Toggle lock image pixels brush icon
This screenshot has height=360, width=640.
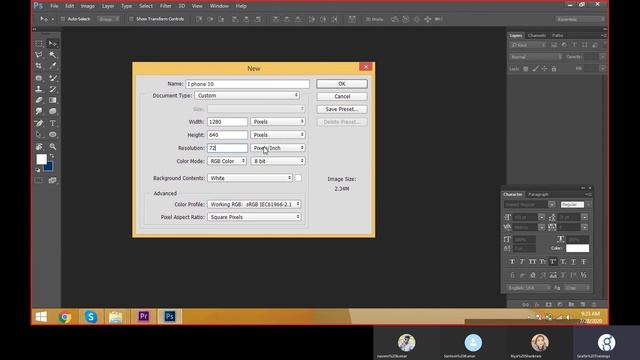(535, 69)
